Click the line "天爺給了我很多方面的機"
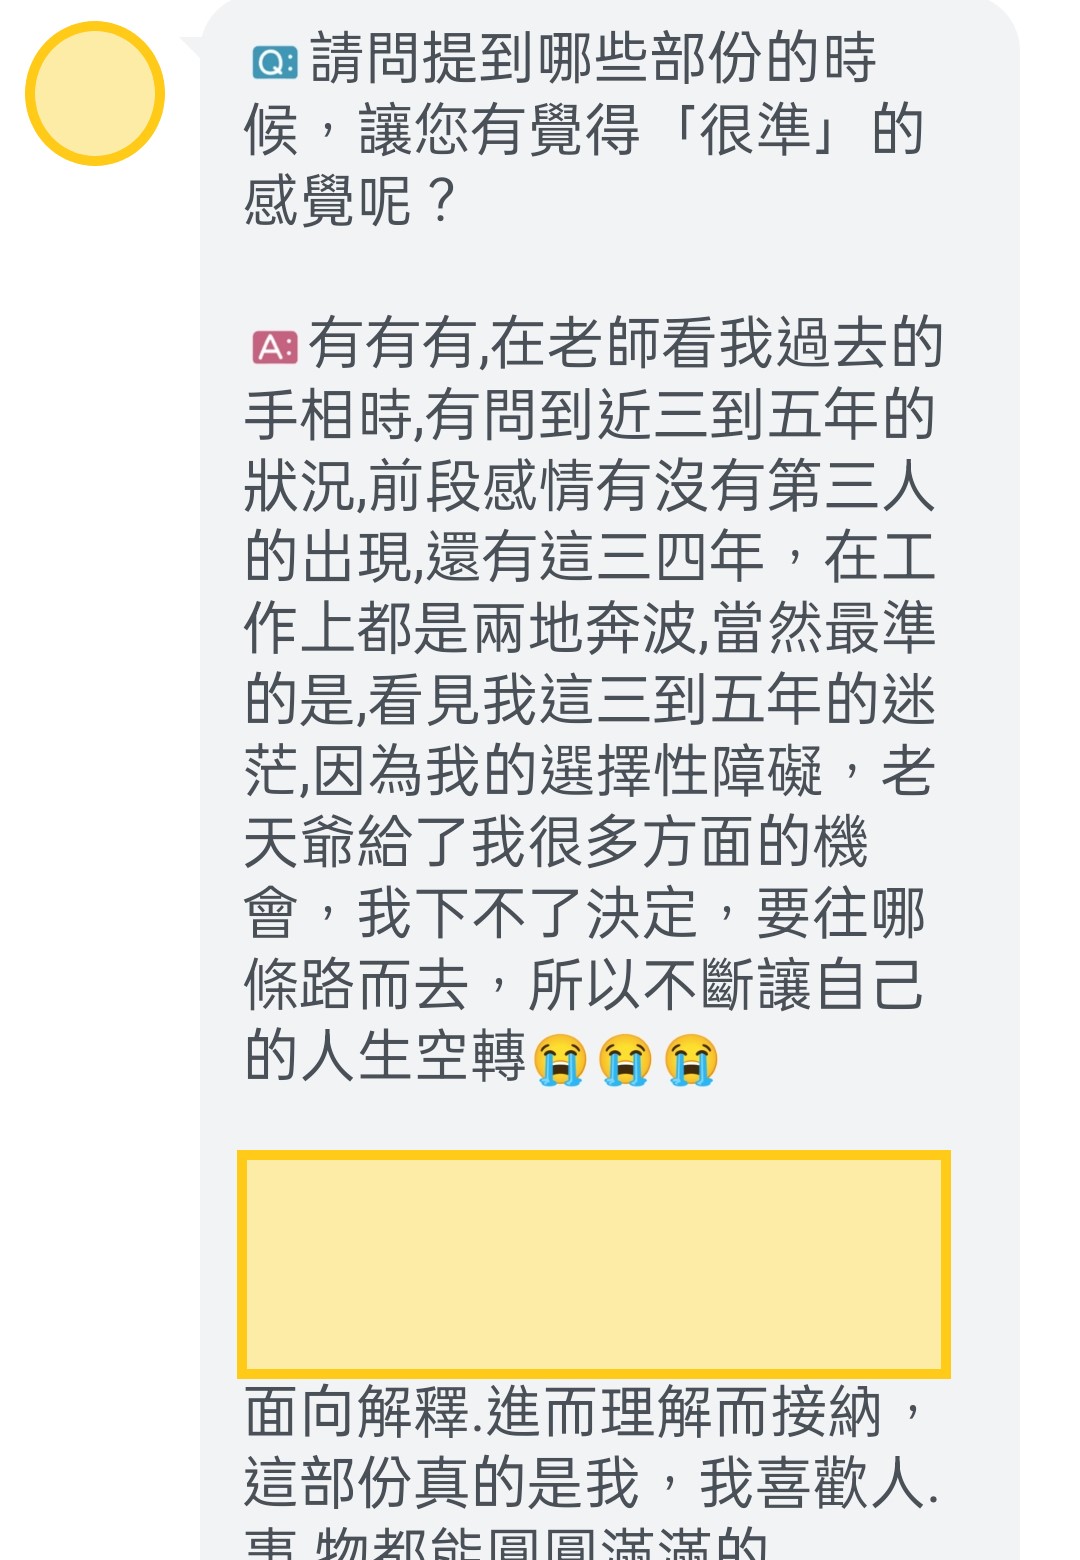Screen dimensions: 1080x1560 [x=556, y=842]
